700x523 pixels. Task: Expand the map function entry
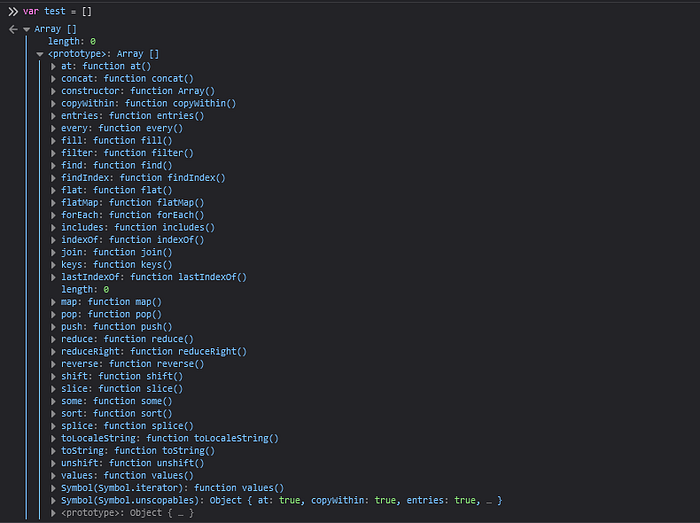click(53, 302)
